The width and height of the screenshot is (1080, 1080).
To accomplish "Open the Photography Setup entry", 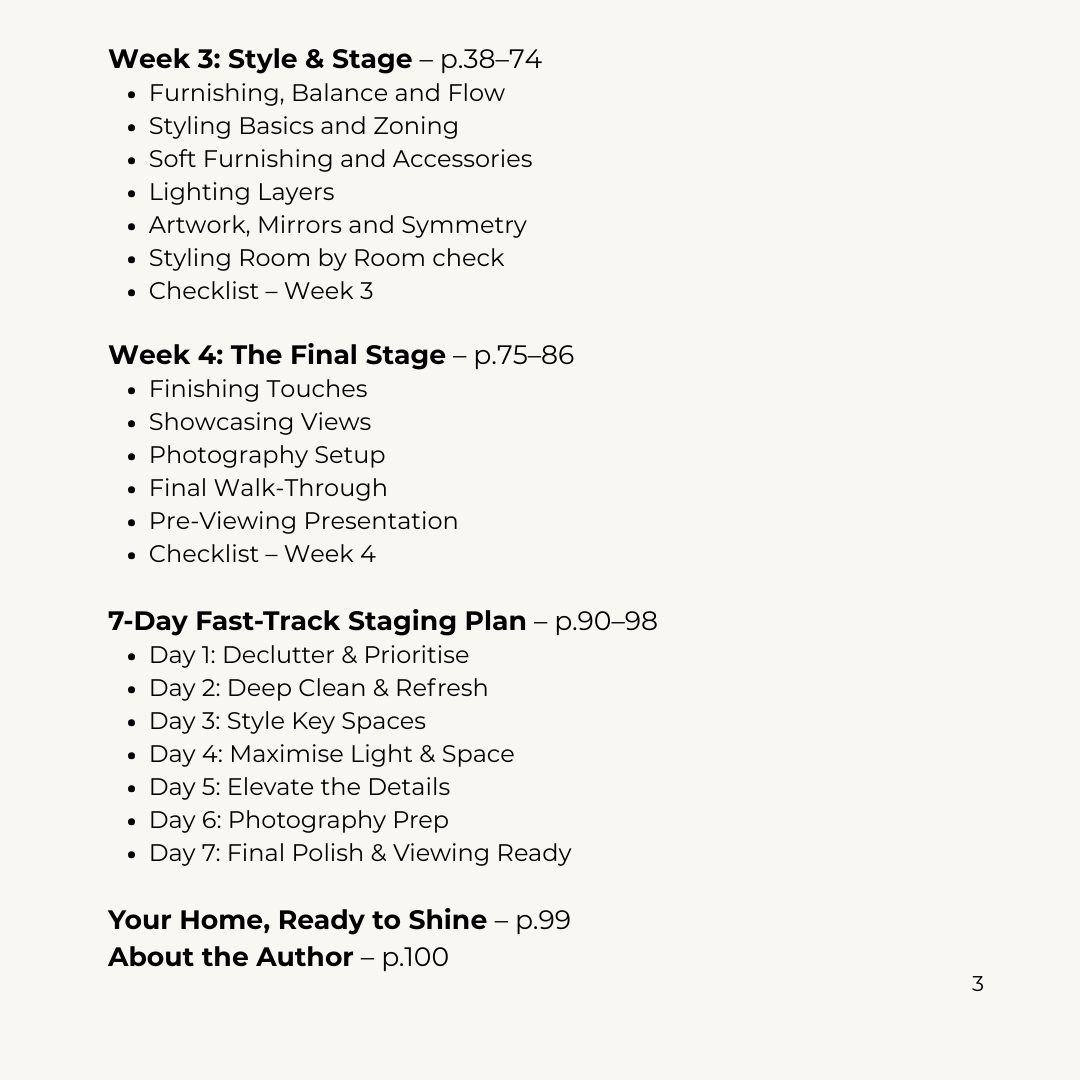I will (x=266, y=455).
